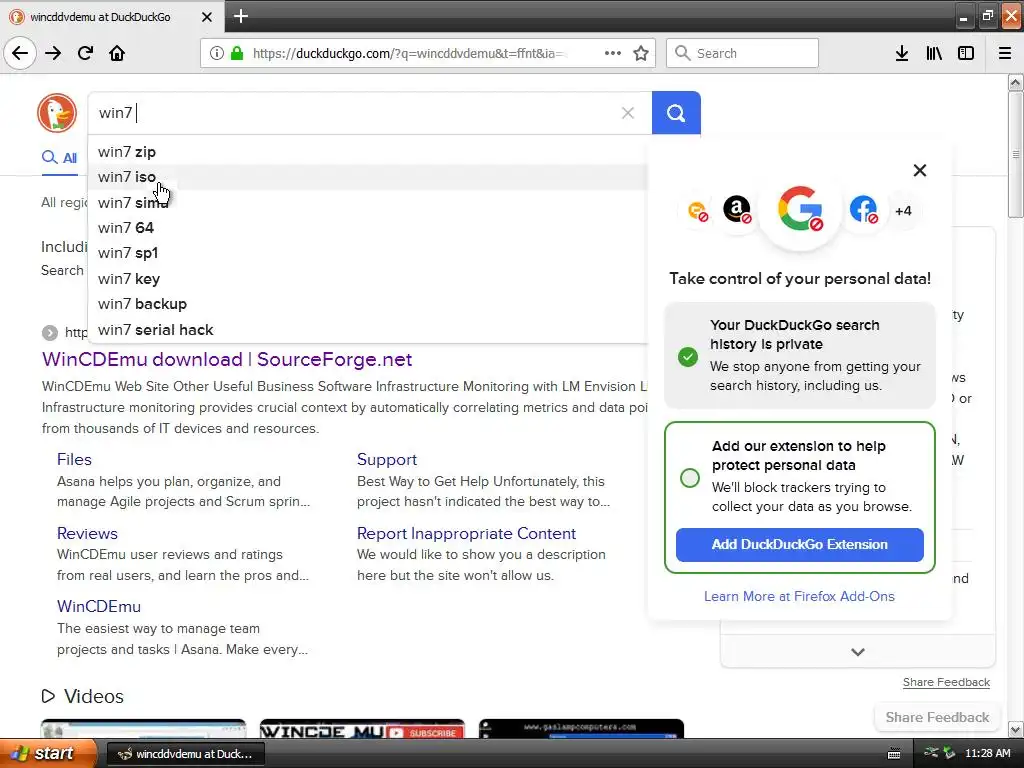Click the +4 more trackers badge
The image size is (1024, 768).
[x=903, y=211]
